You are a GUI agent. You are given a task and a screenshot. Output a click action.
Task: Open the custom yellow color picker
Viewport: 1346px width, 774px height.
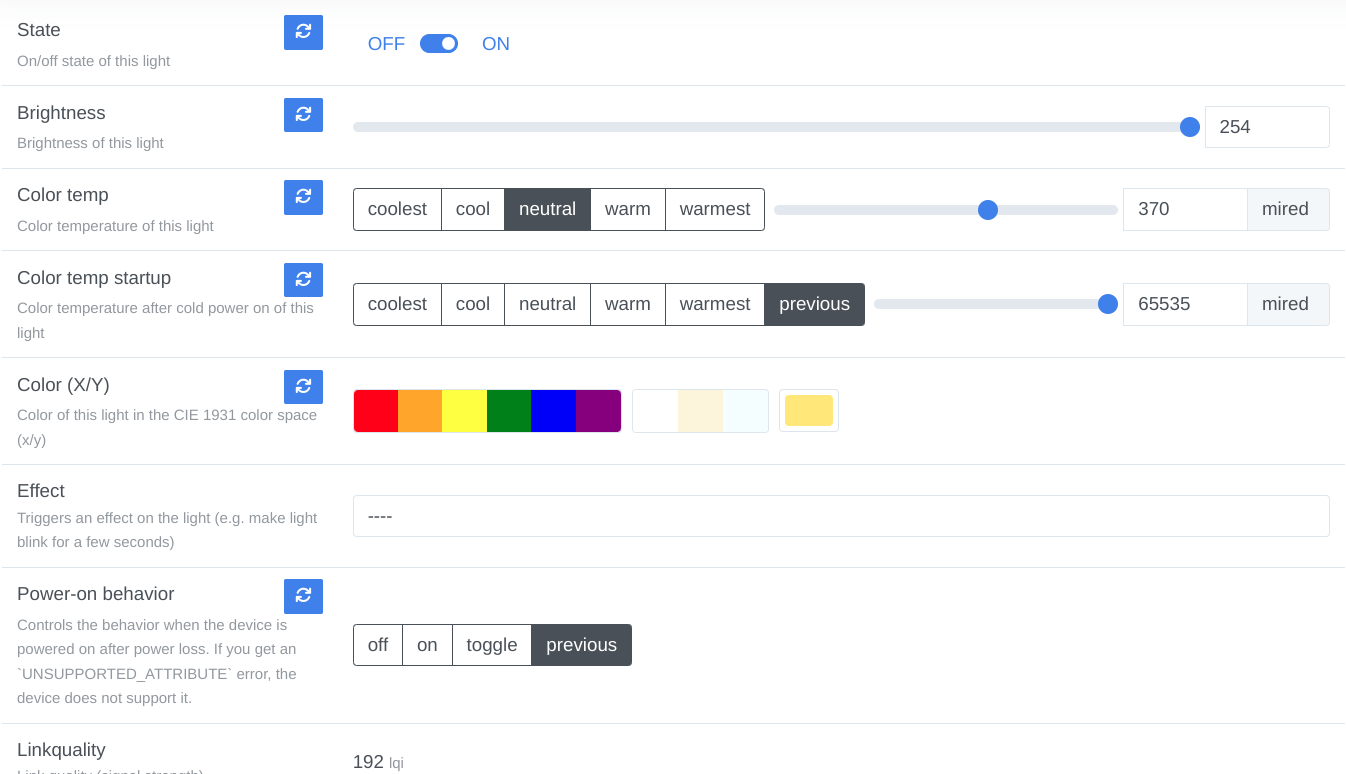click(x=809, y=411)
